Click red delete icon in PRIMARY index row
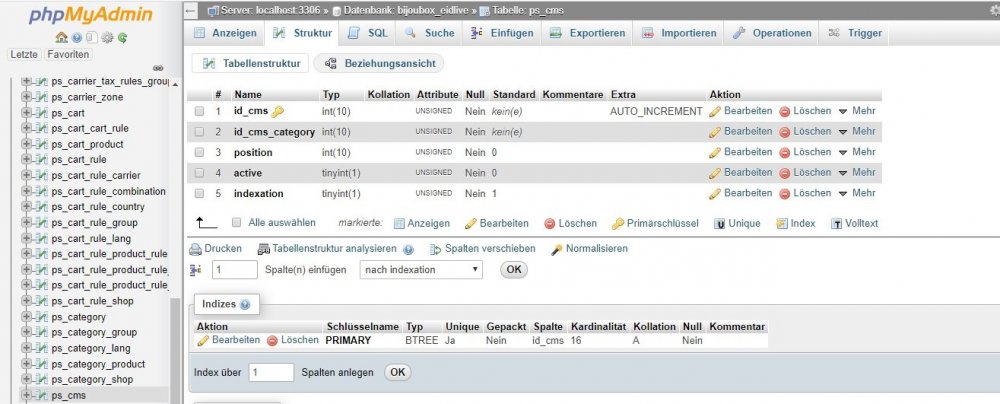 click(x=272, y=341)
